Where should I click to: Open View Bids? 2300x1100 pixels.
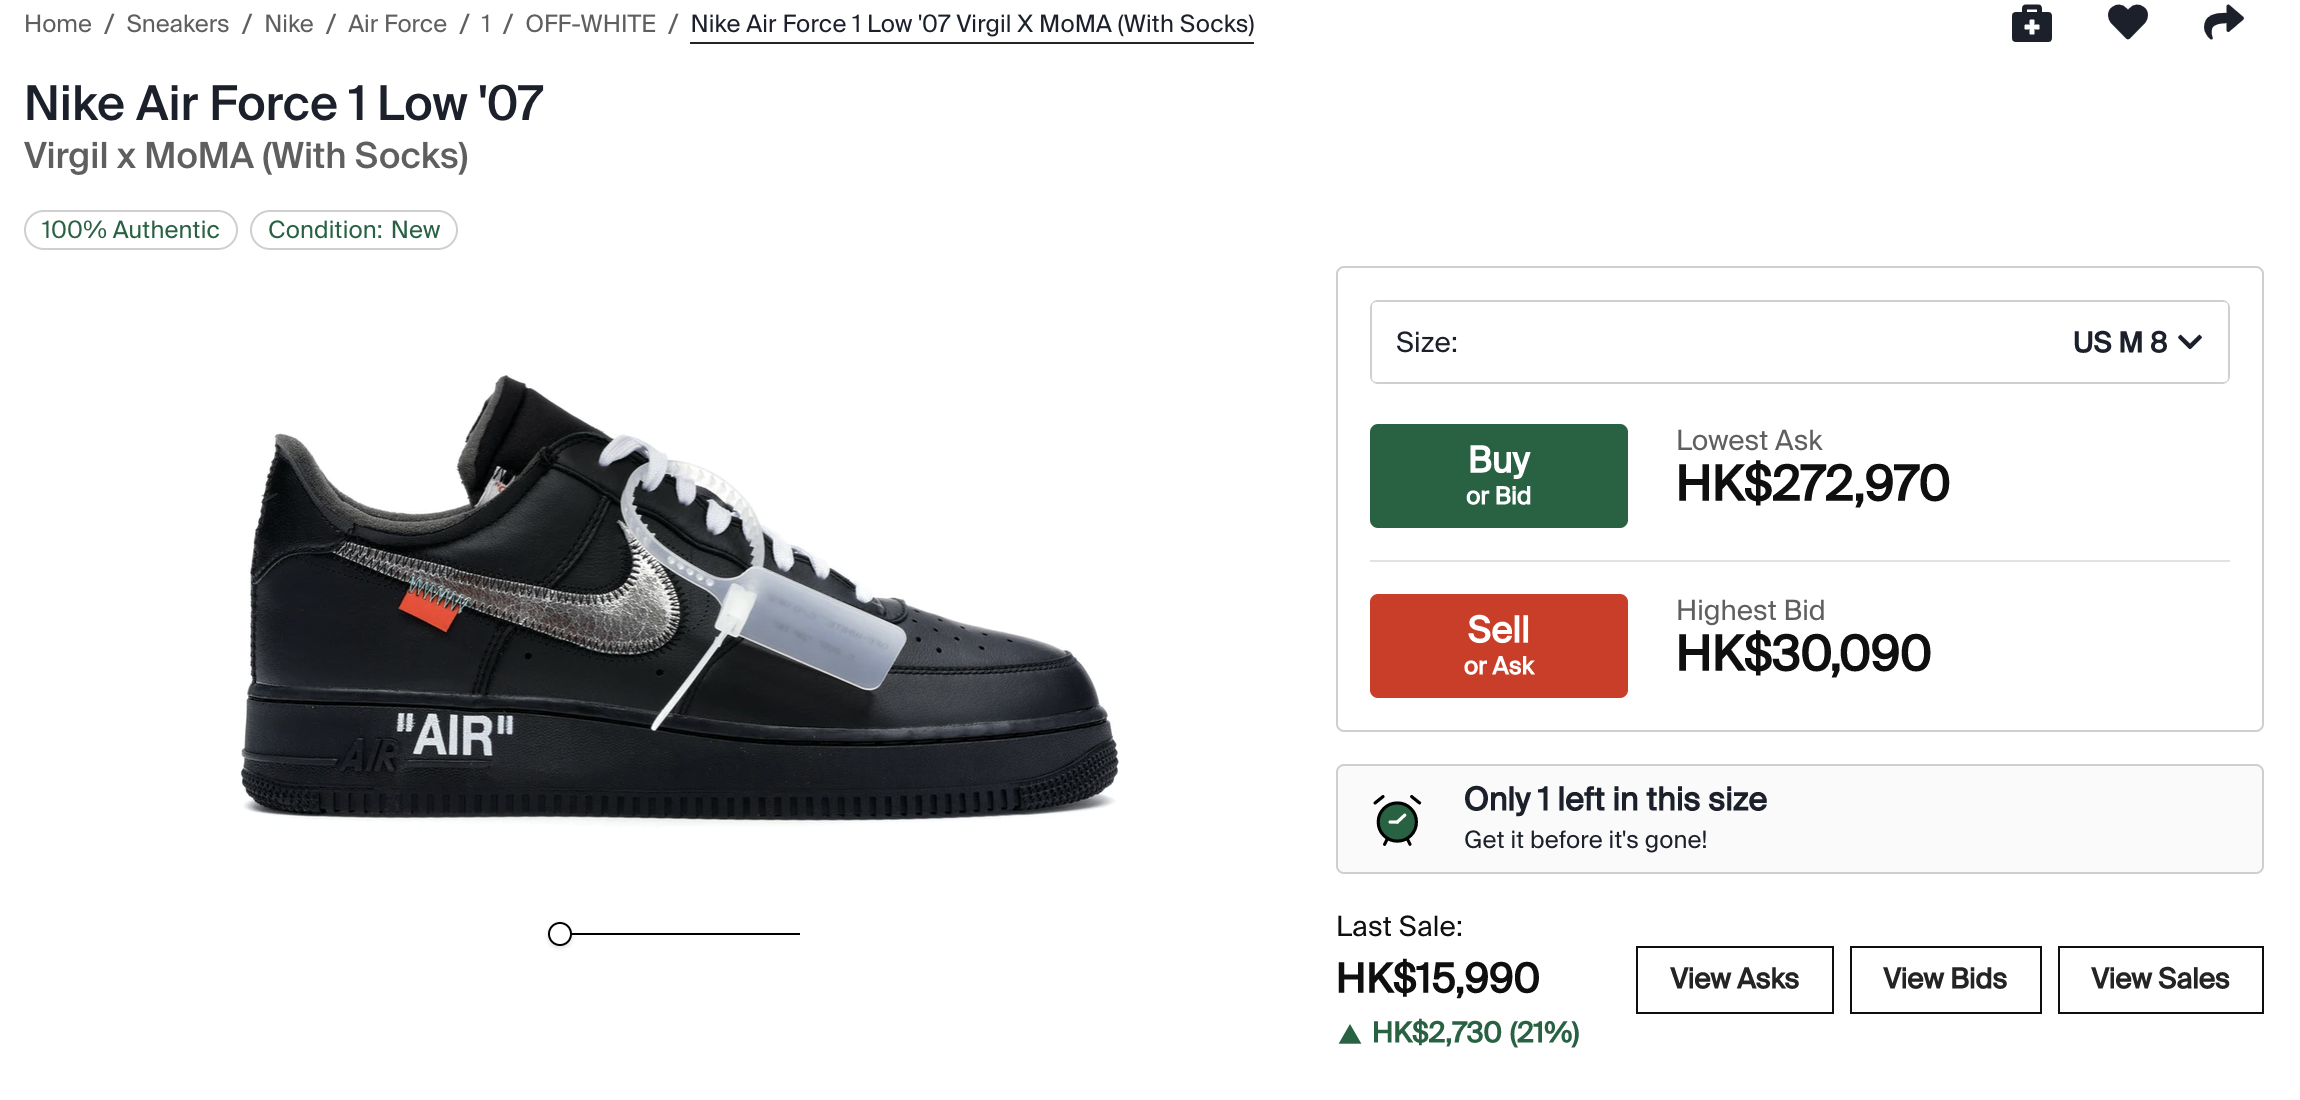click(1945, 979)
